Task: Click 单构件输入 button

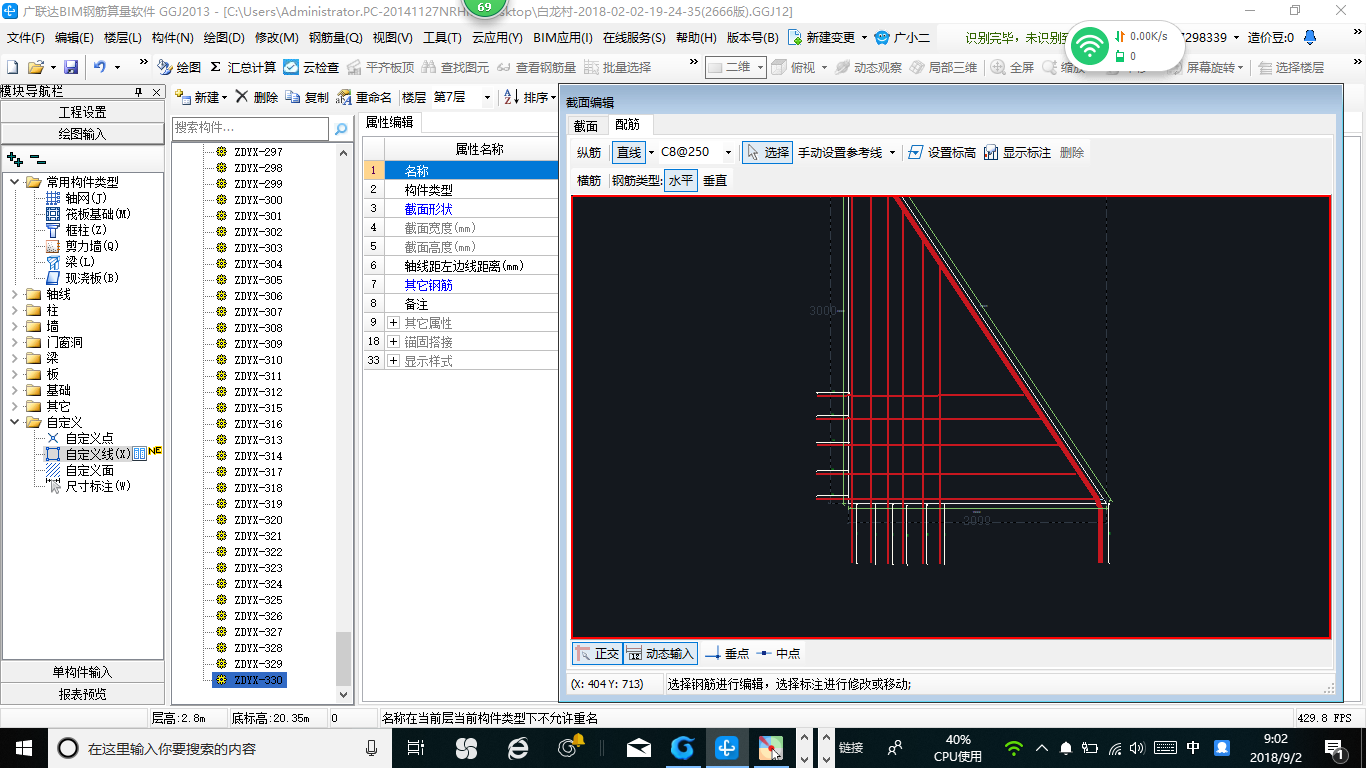Action: 82,672
